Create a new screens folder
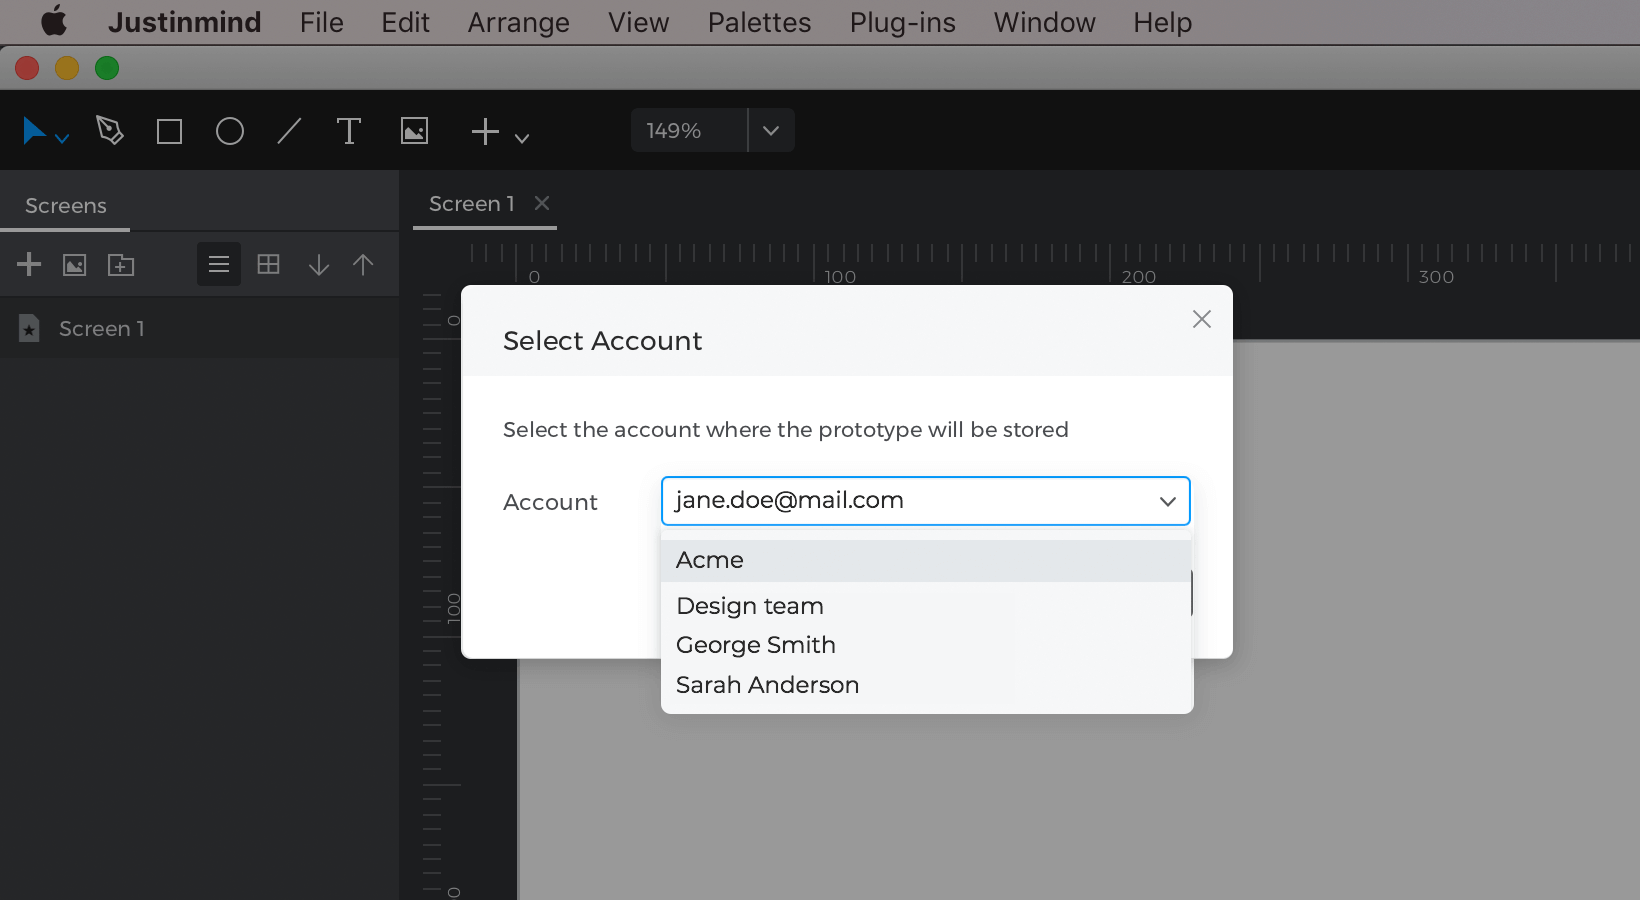 pos(121,265)
